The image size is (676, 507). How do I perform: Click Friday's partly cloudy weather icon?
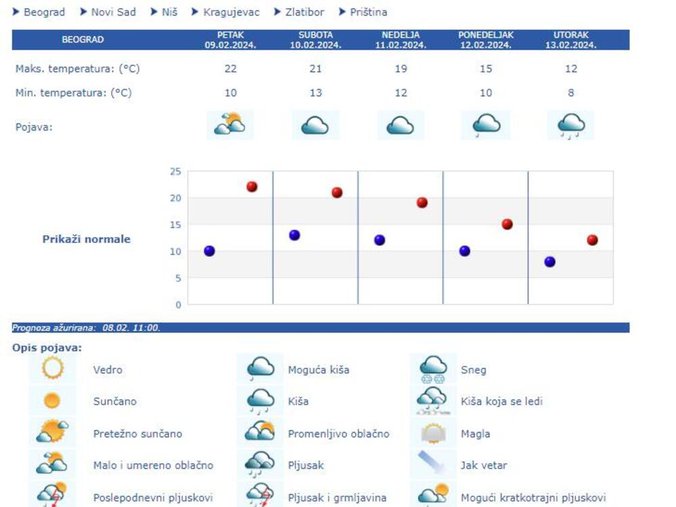(x=229, y=125)
